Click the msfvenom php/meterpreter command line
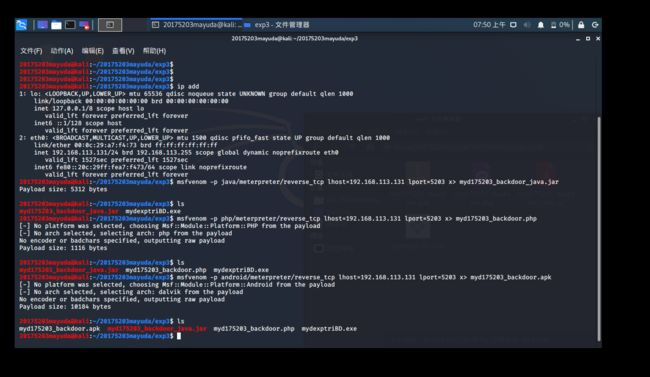The width and height of the screenshot is (650, 377). (x=357, y=219)
